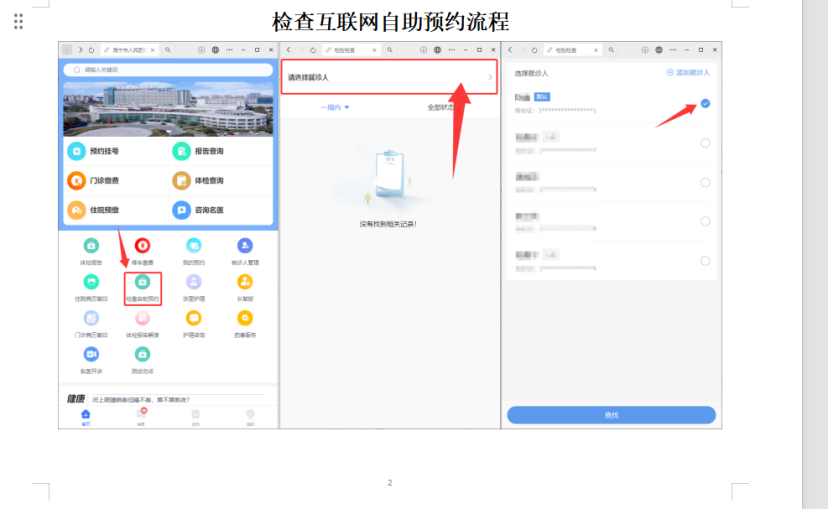This screenshot has height=509, width=828.
Task: Open the 报告查询 report query icon
Action: 181,151
